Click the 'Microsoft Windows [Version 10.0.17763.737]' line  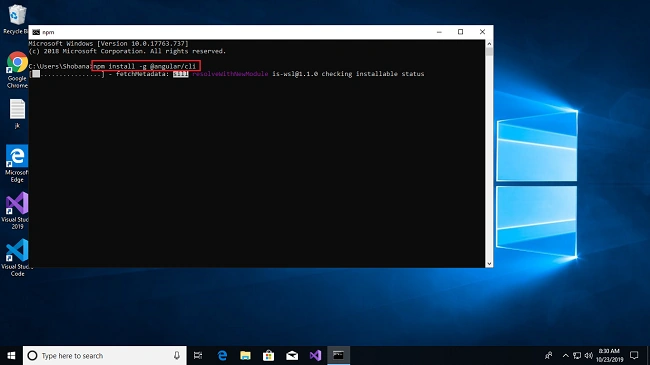click(109, 44)
